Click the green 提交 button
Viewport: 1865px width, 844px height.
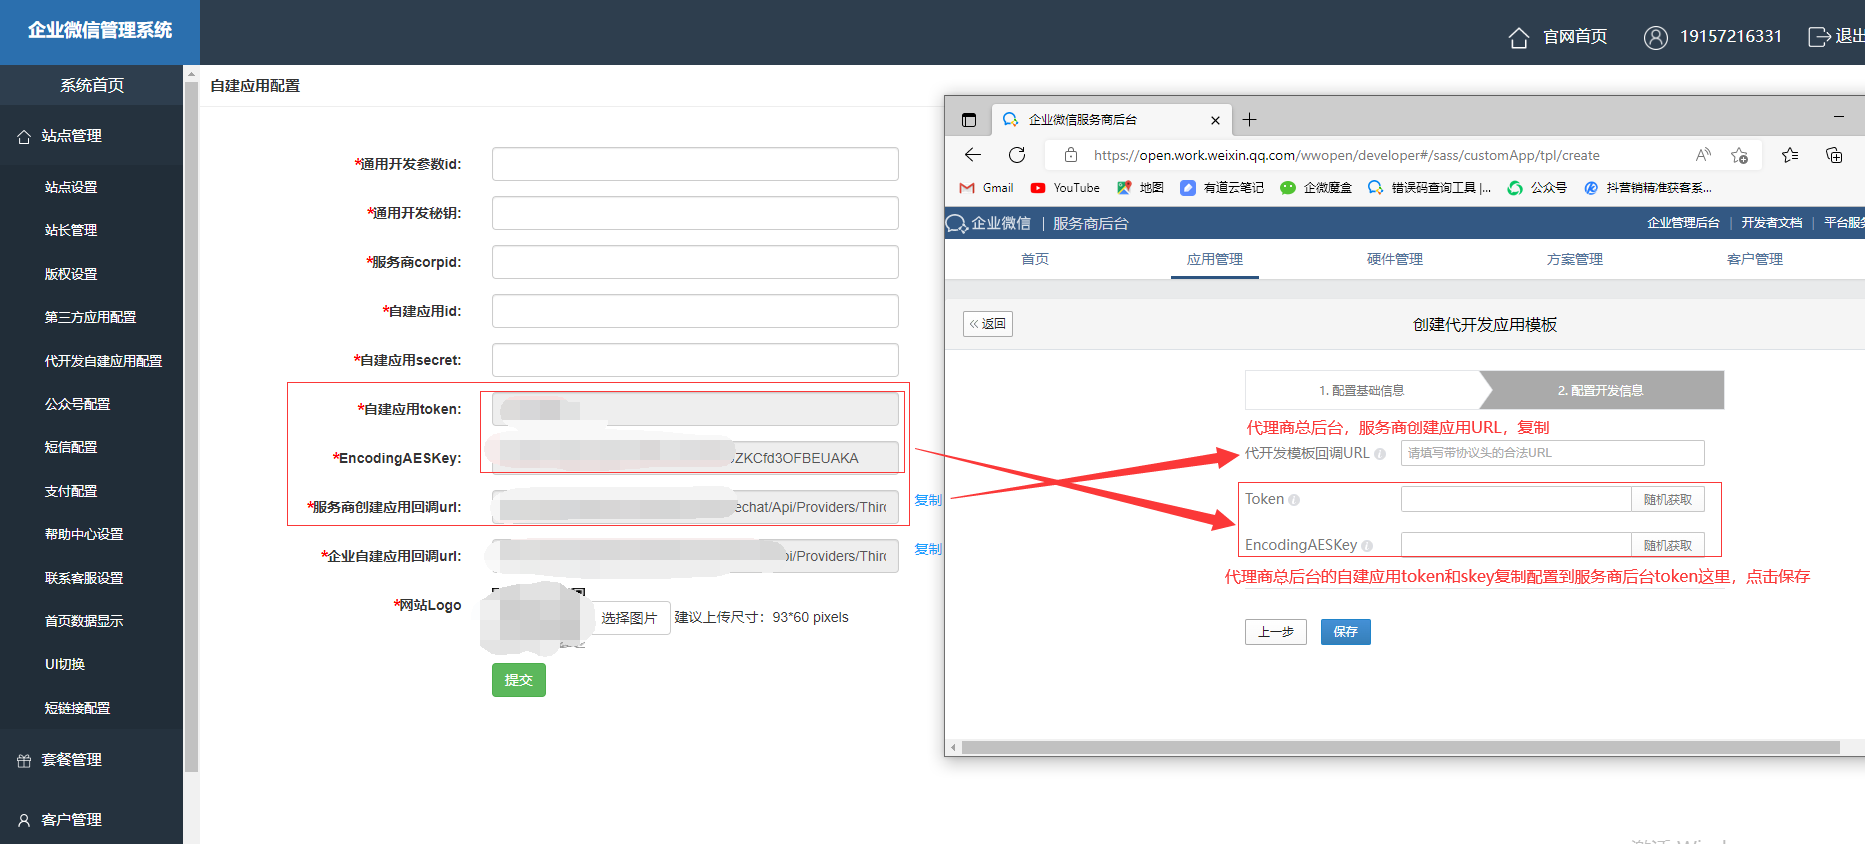tap(519, 680)
